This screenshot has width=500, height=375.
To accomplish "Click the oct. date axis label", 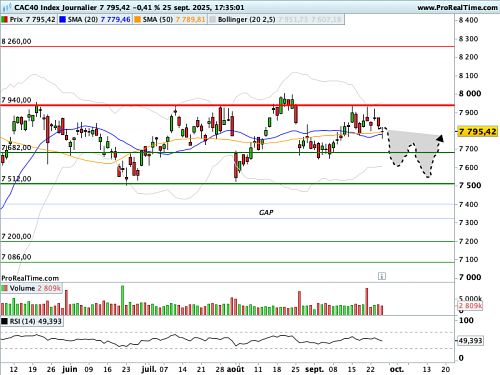I will (x=396, y=369).
